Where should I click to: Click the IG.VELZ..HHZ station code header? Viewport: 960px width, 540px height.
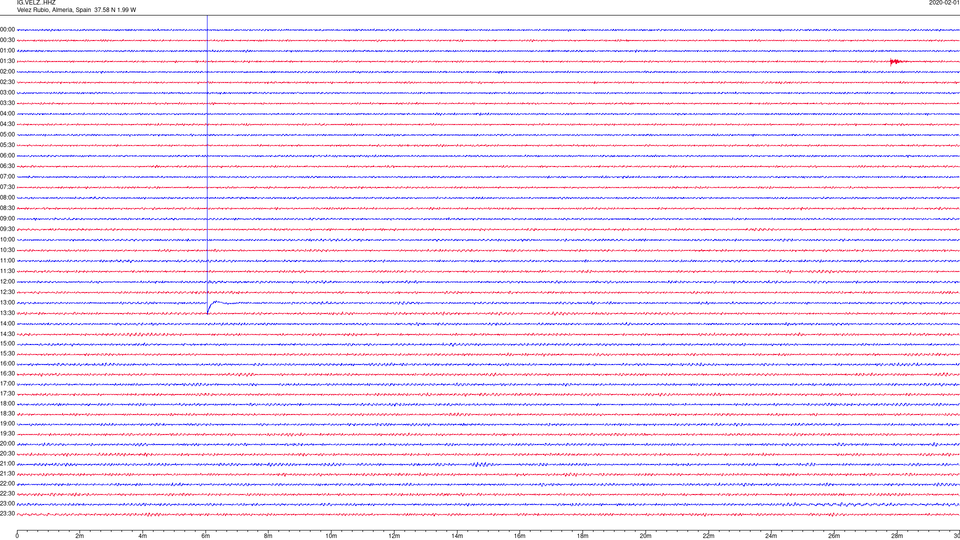tap(36, 3)
